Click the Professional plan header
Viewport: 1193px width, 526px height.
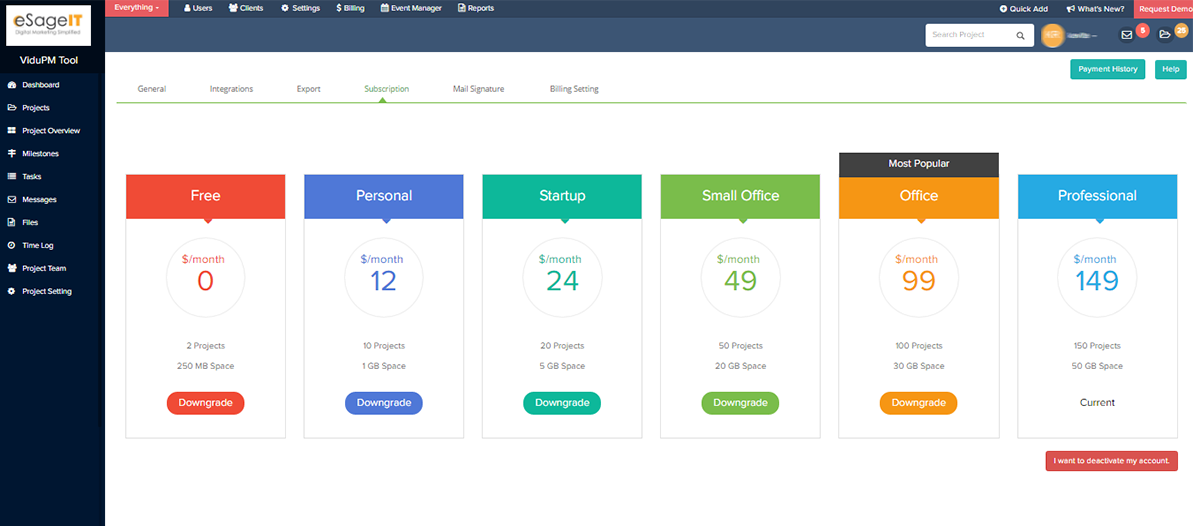pos(1097,196)
